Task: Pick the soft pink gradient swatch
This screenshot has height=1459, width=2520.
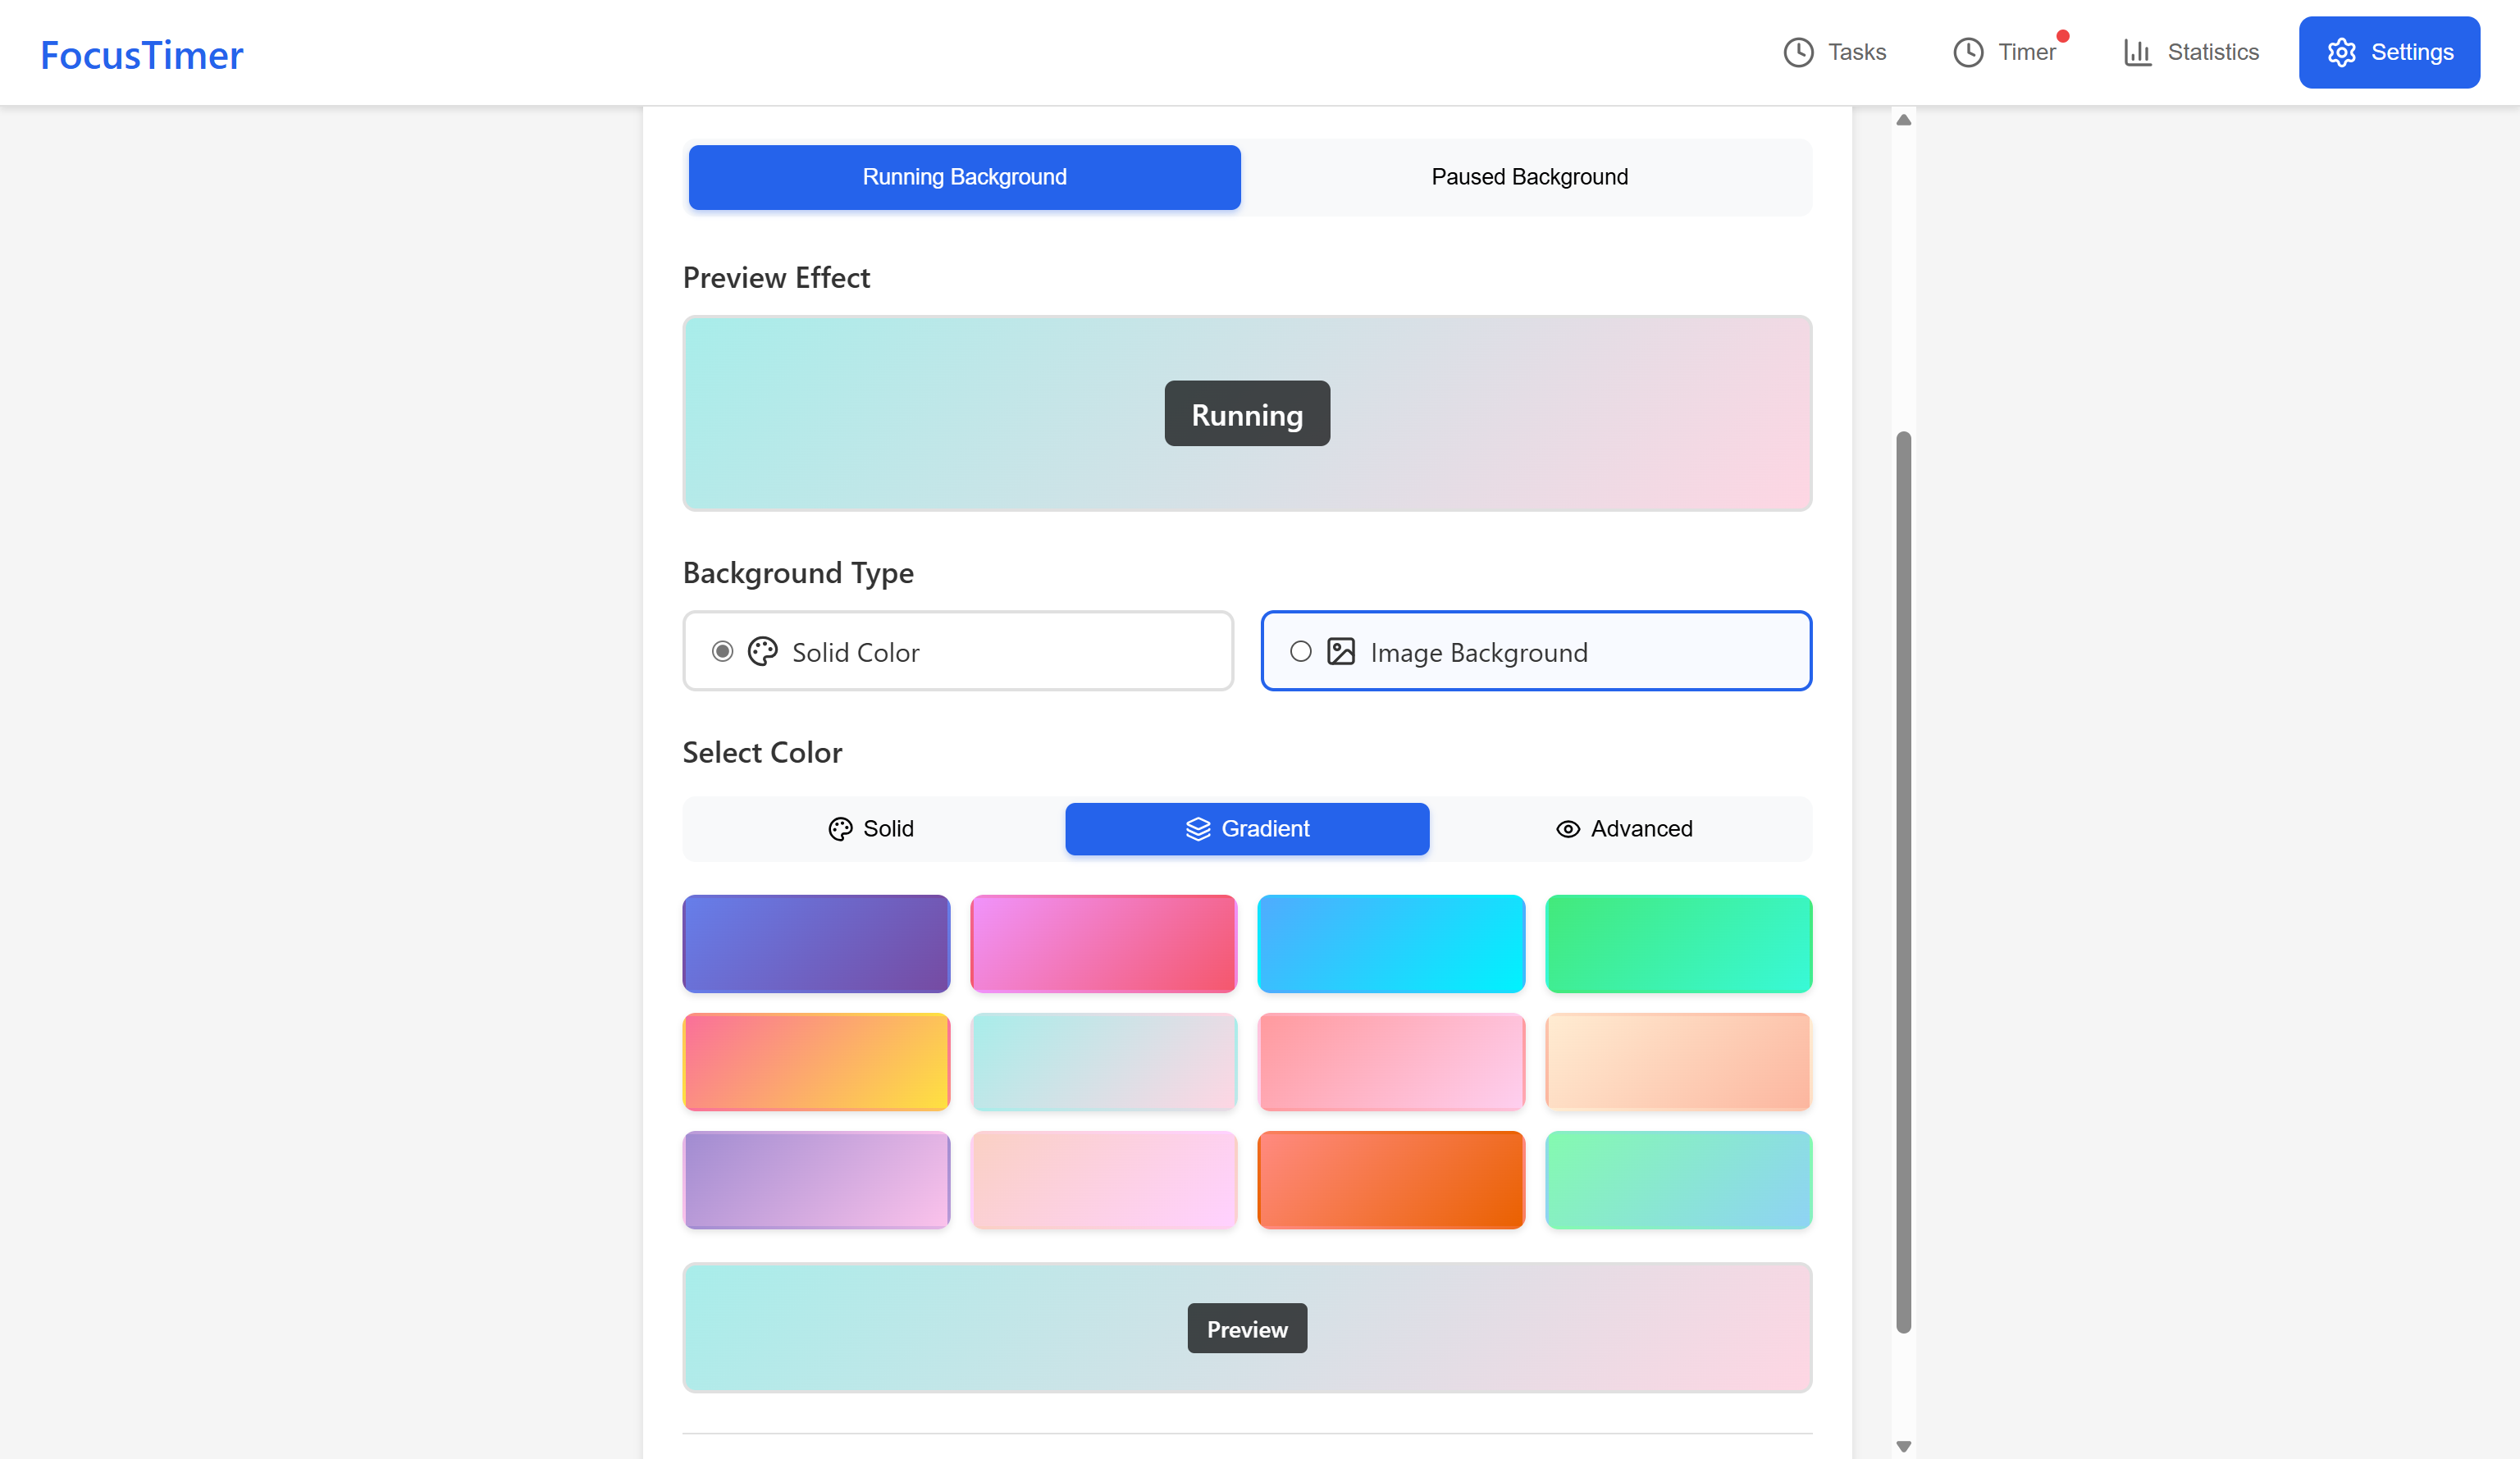Action: [1391, 1062]
